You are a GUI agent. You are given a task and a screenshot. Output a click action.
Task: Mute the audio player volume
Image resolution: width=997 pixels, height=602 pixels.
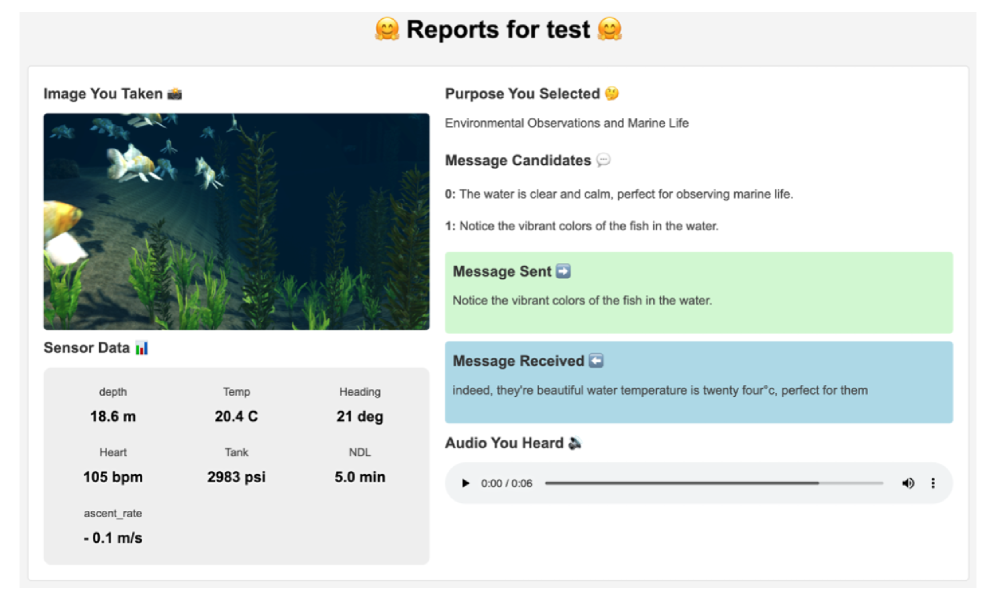pos(908,483)
